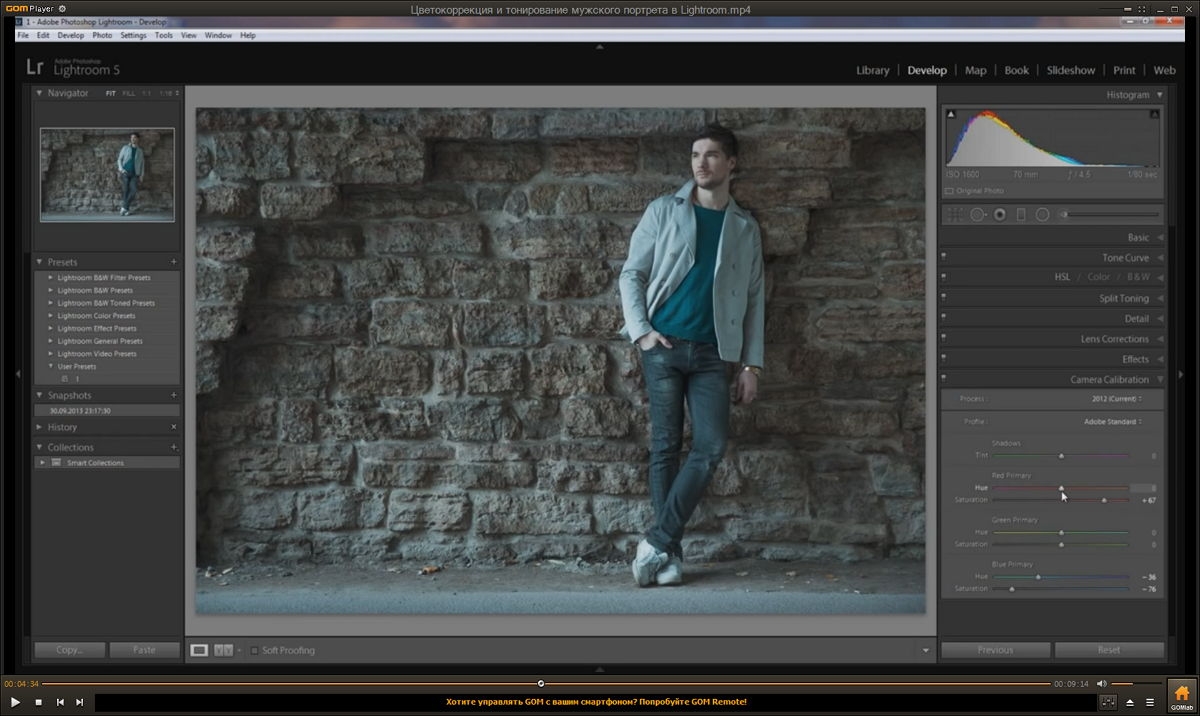This screenshot has width=1200, height=716.
Task: Open the Develop menu
Action: [71, 35]
